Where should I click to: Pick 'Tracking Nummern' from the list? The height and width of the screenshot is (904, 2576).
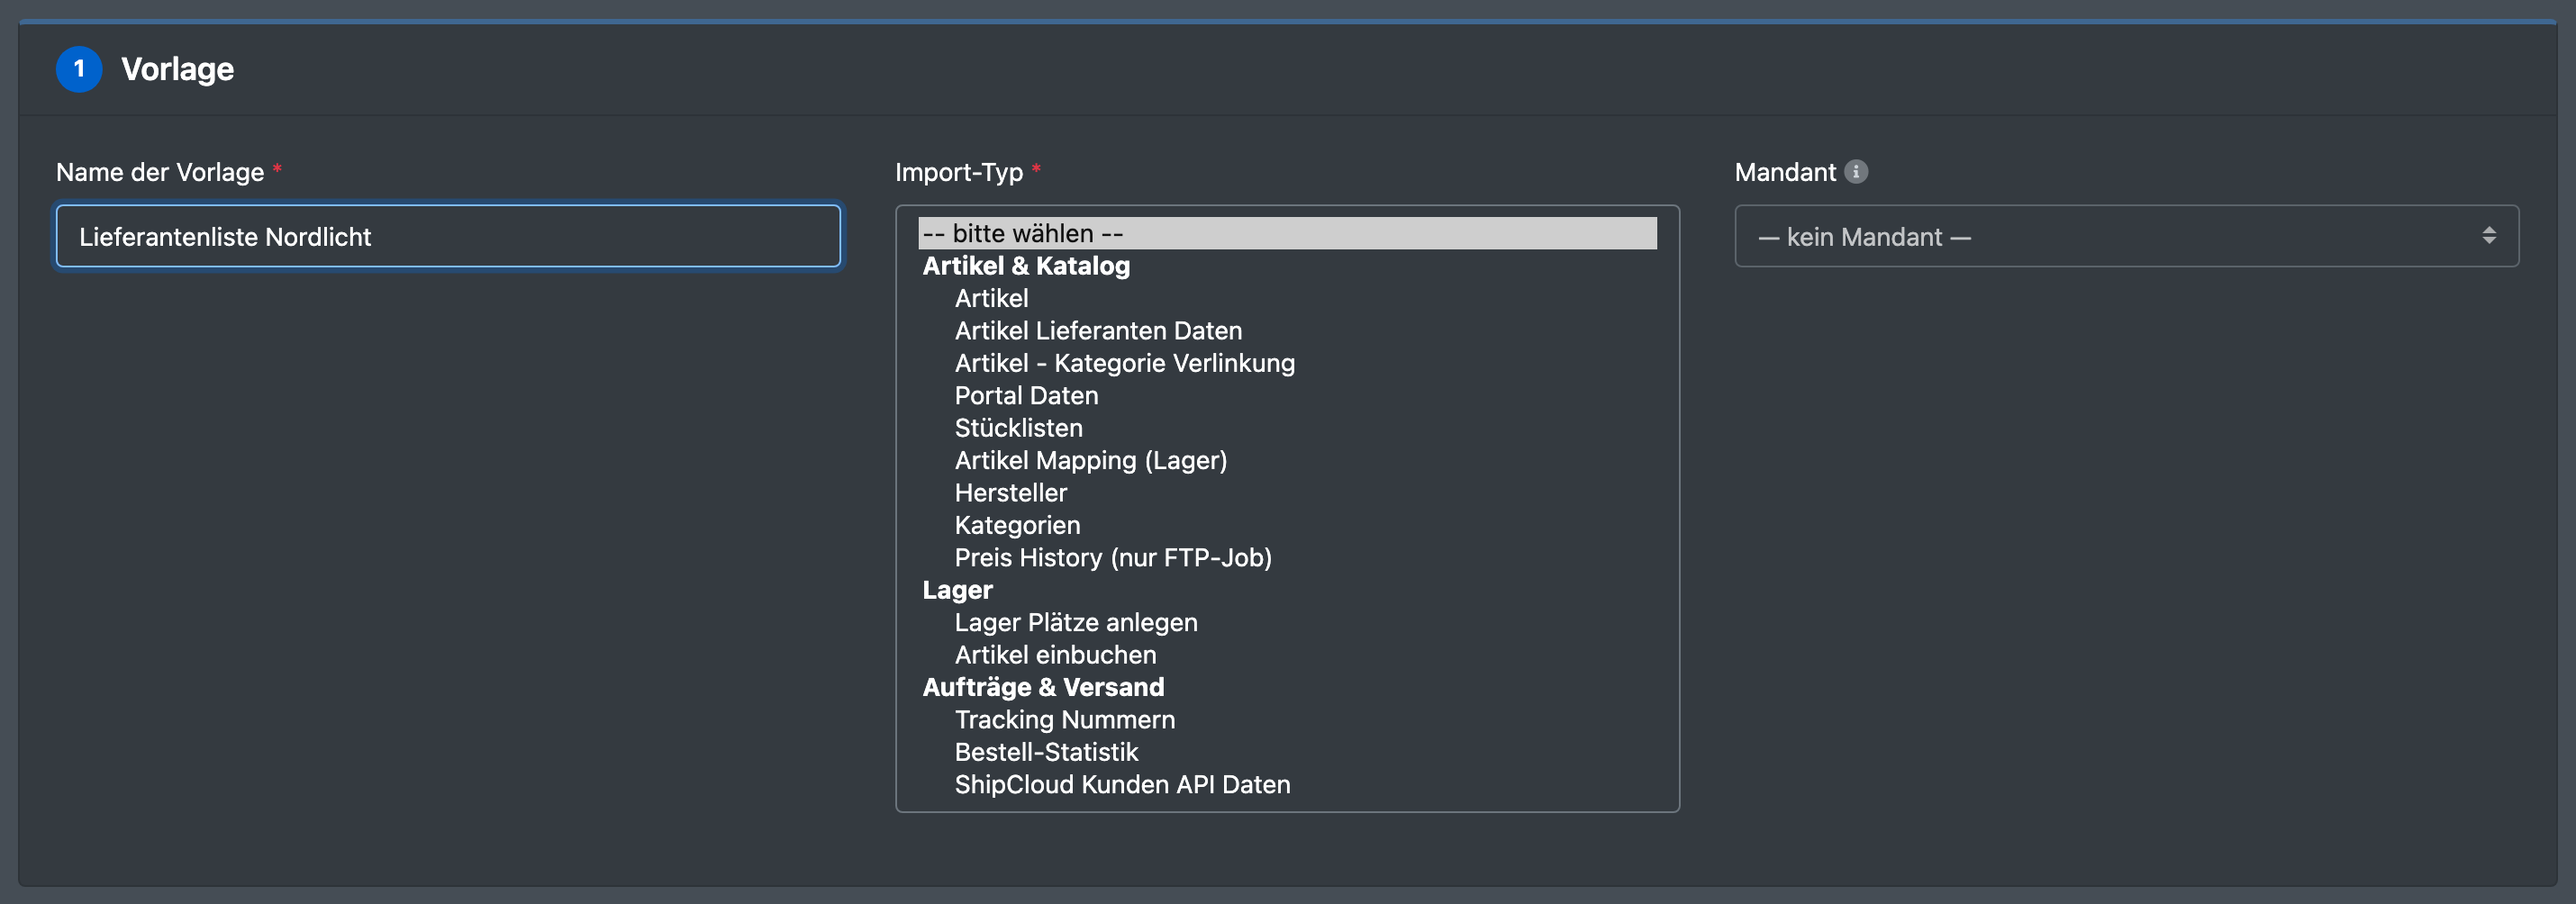point(1287,719)
